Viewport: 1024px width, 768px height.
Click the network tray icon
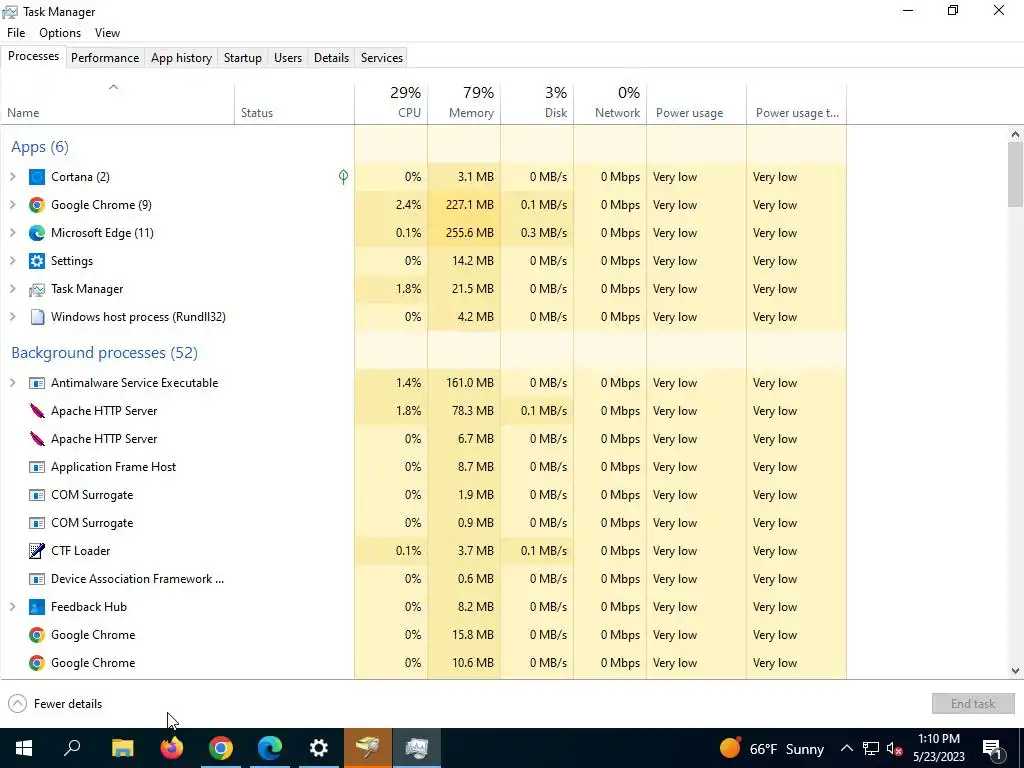[871, 749]
